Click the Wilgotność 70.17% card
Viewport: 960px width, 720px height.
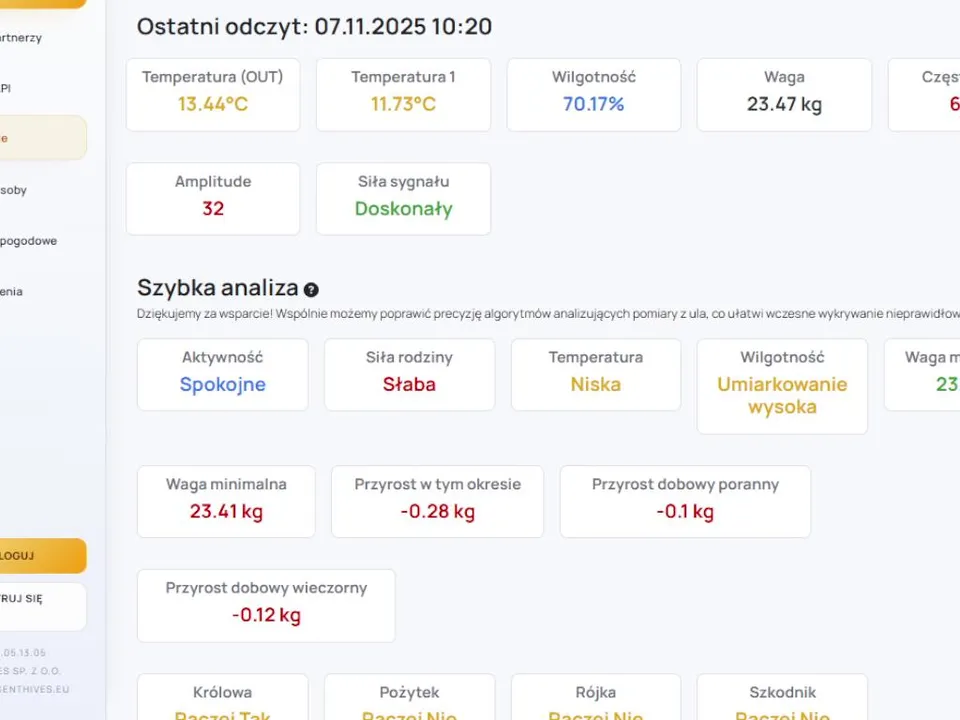click(594, 94)
